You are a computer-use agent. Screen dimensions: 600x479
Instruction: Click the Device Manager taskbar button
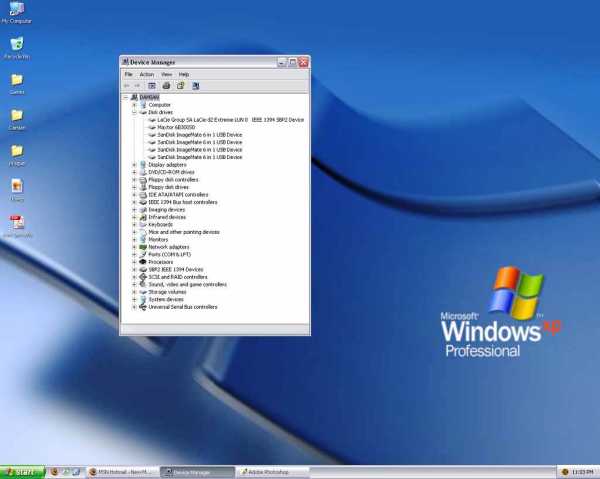[197, 472]
